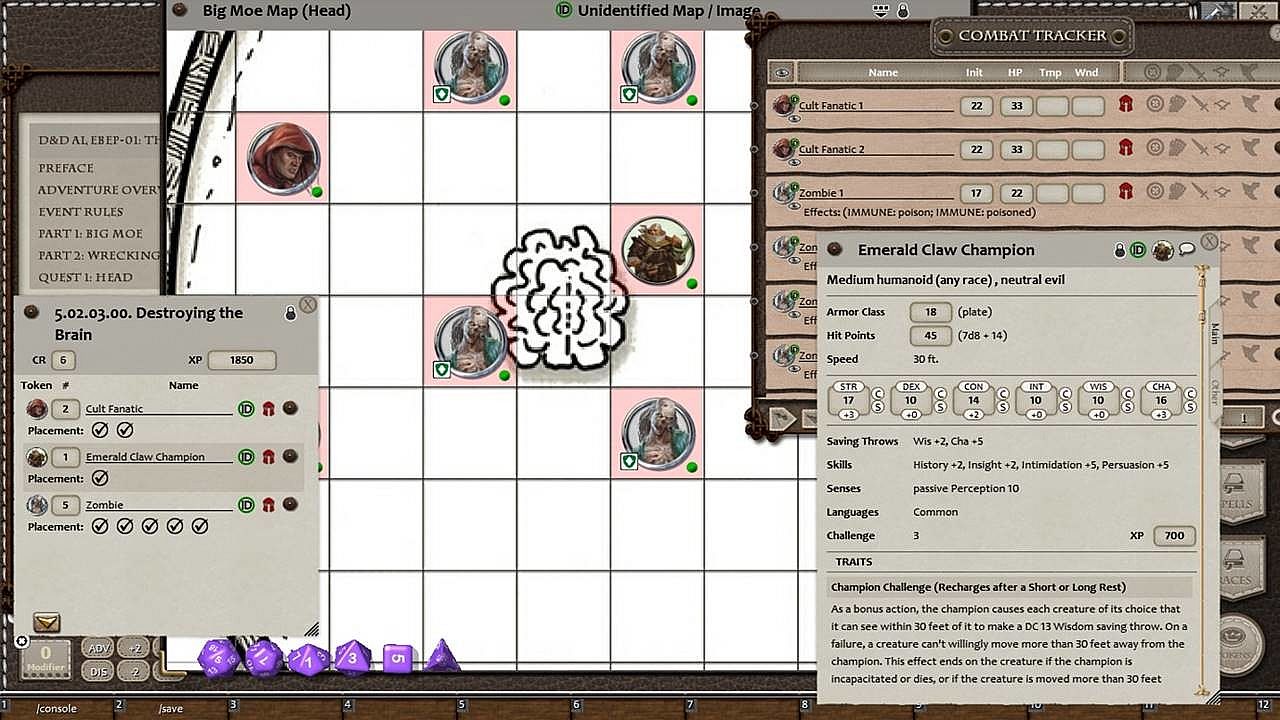Open the Event Rules entry in the story list

pos(81,212)
